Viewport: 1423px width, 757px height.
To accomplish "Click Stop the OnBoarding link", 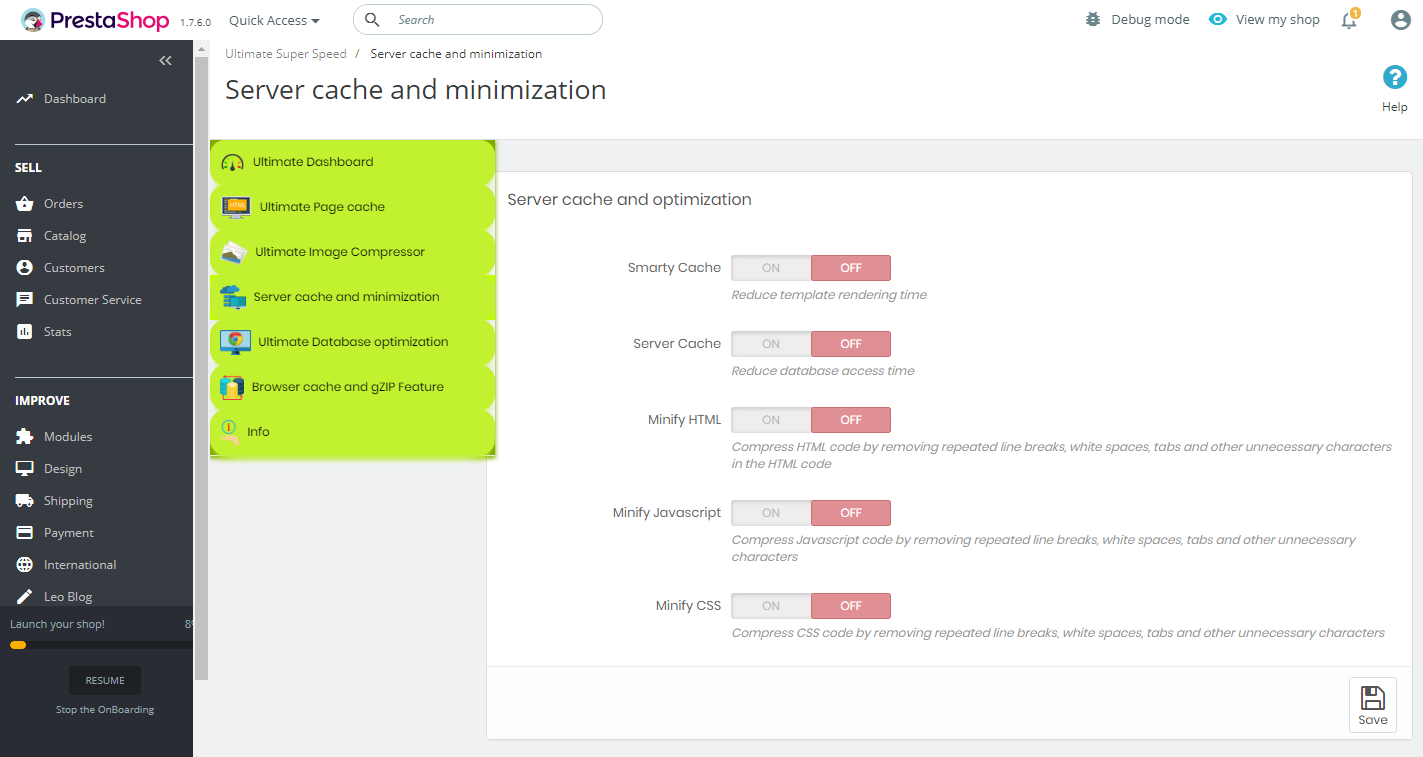I will click(105, 710).
